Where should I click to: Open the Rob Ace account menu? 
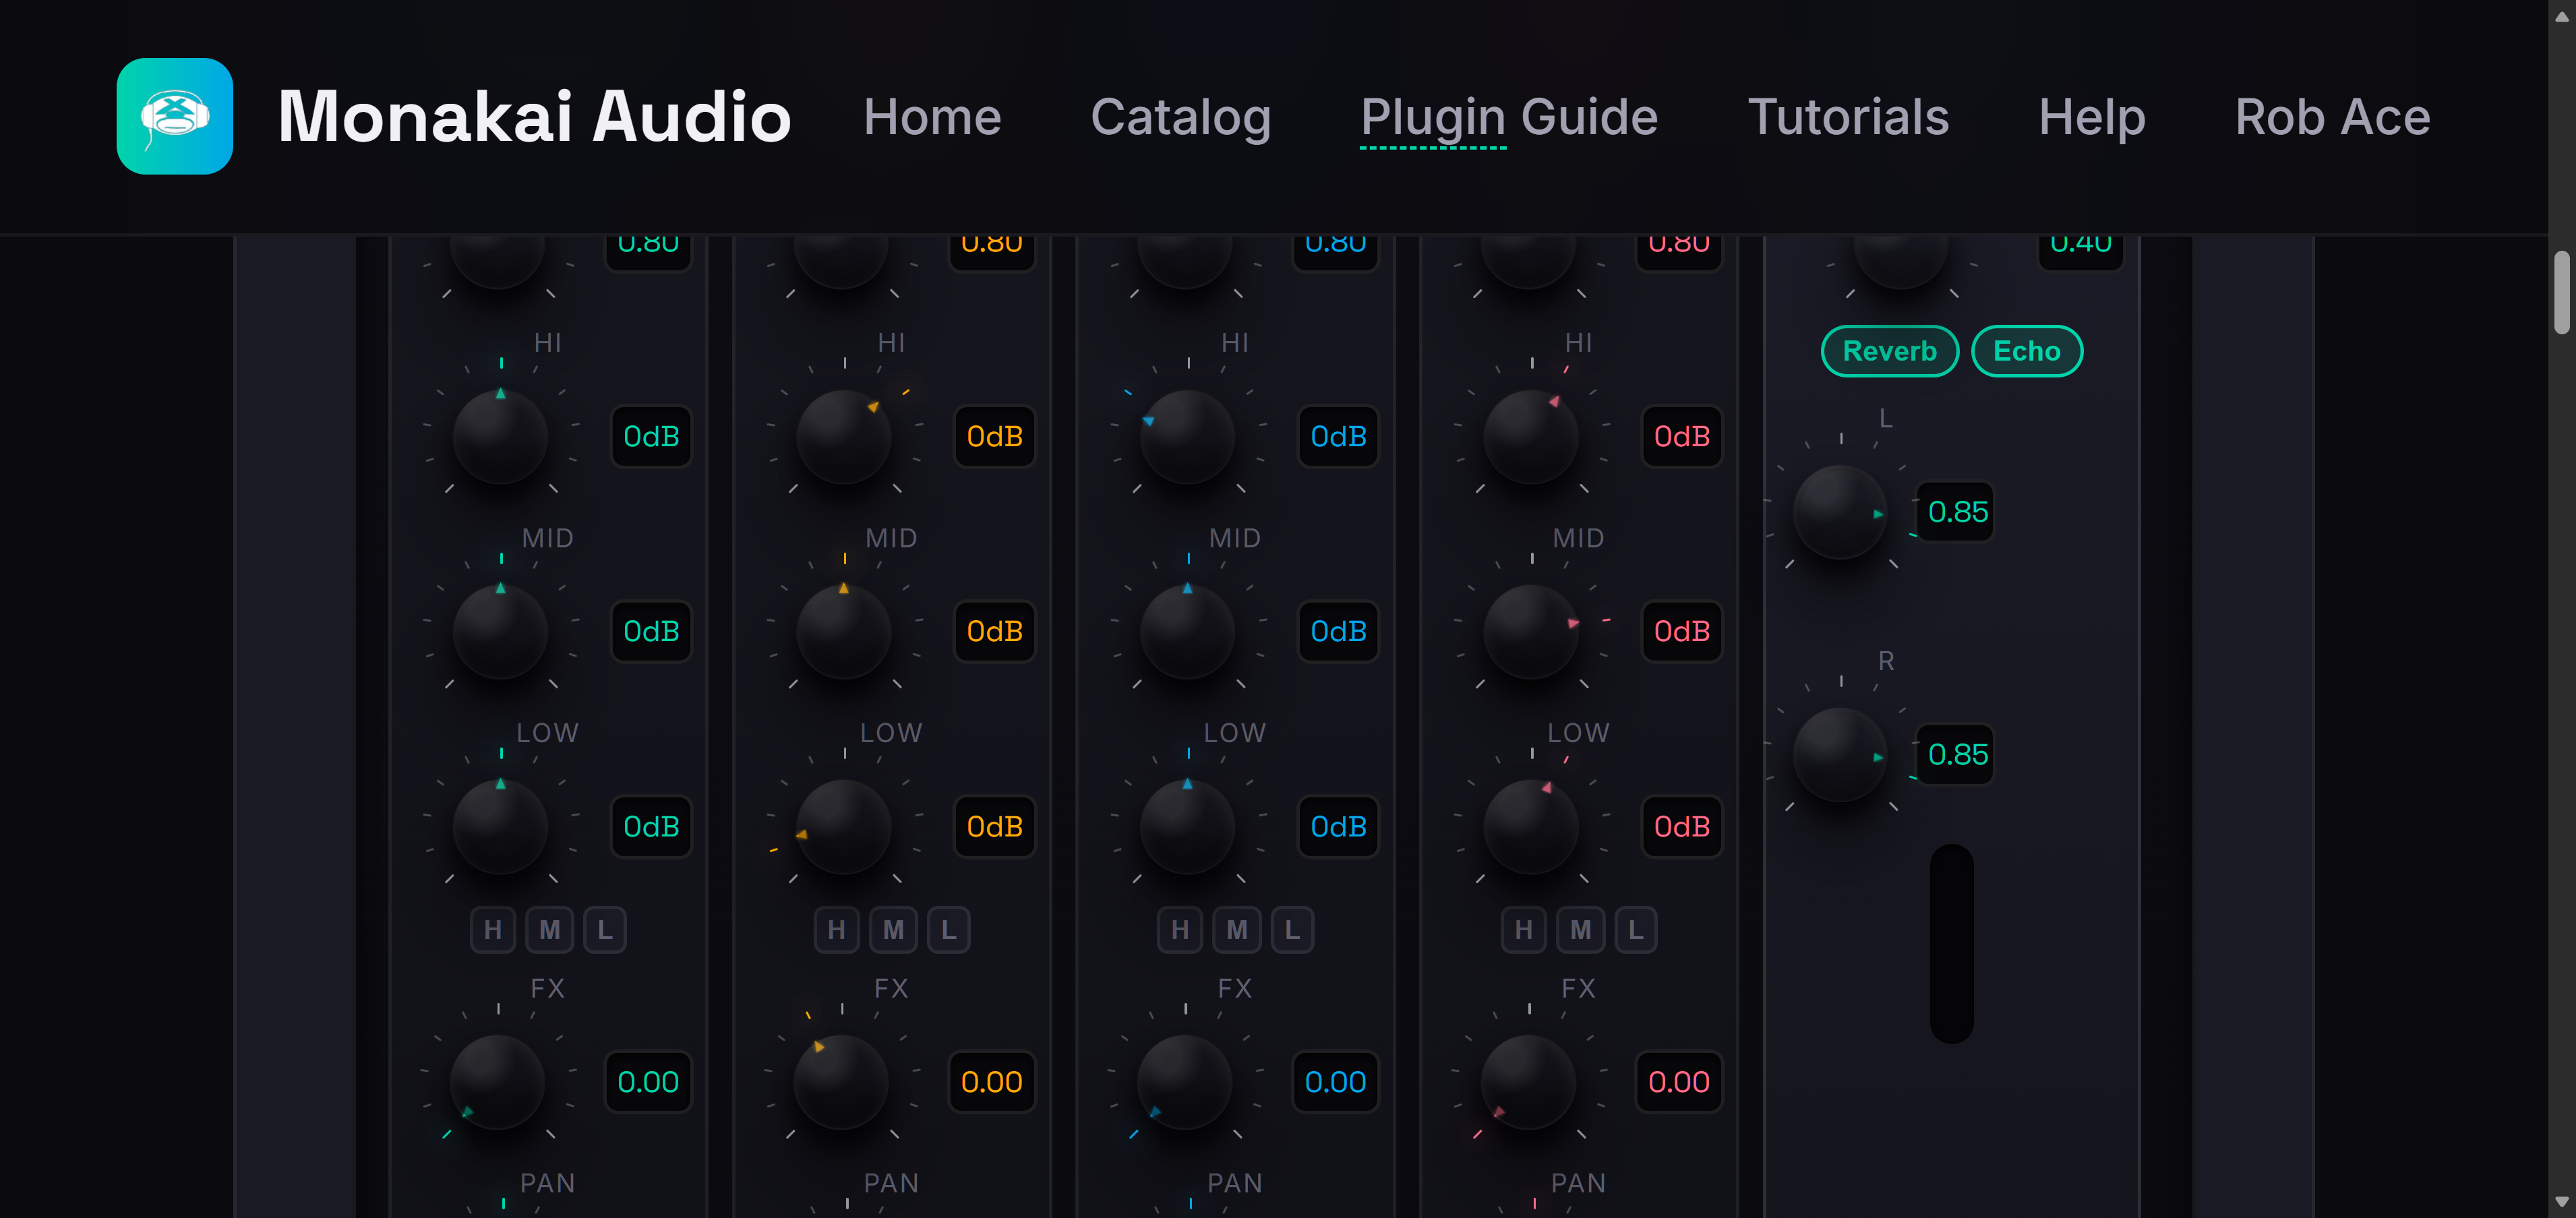click(x=2332, y=117)
